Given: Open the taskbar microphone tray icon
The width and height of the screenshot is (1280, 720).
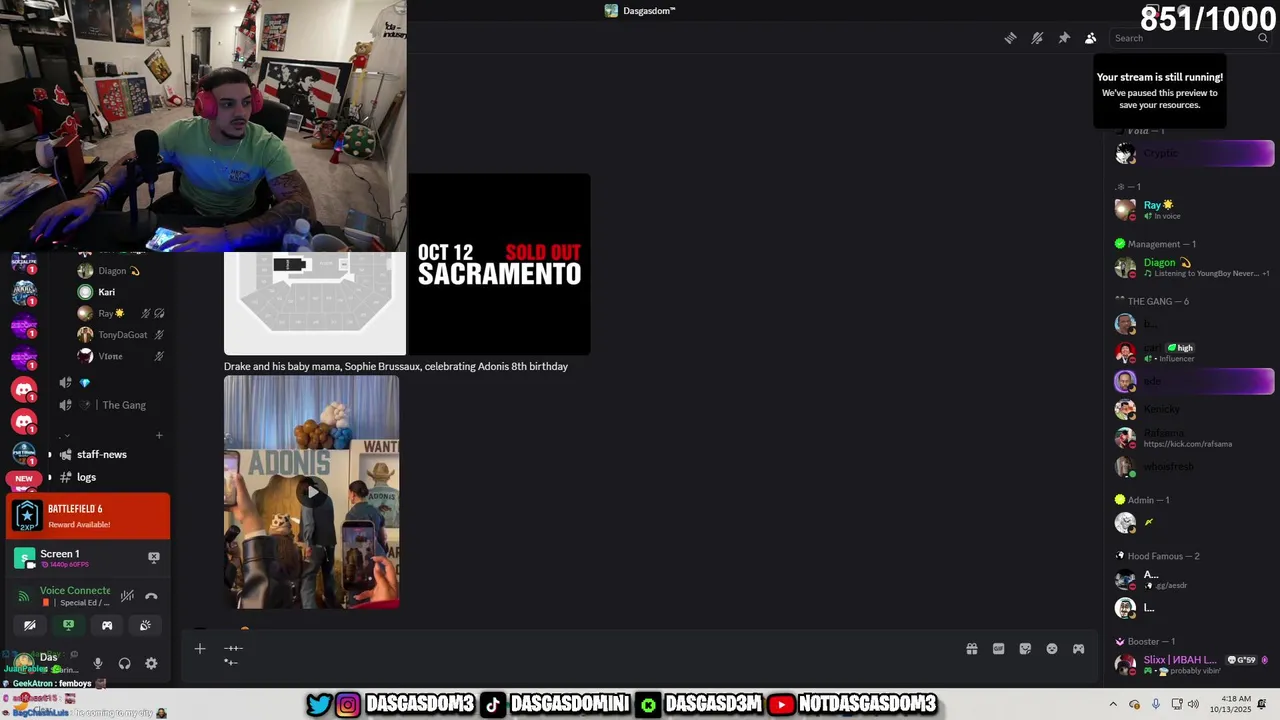Looking at the screenshot, I should (1156, 704).
